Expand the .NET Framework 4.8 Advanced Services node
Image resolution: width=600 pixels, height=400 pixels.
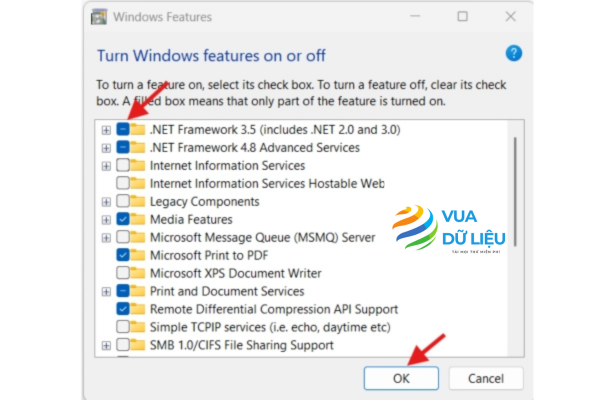tap(106, 147)
